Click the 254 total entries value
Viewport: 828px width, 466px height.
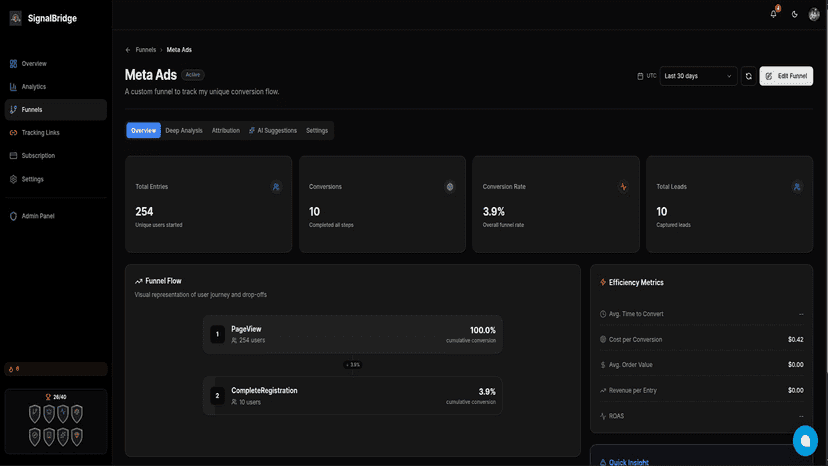point(144,212)
